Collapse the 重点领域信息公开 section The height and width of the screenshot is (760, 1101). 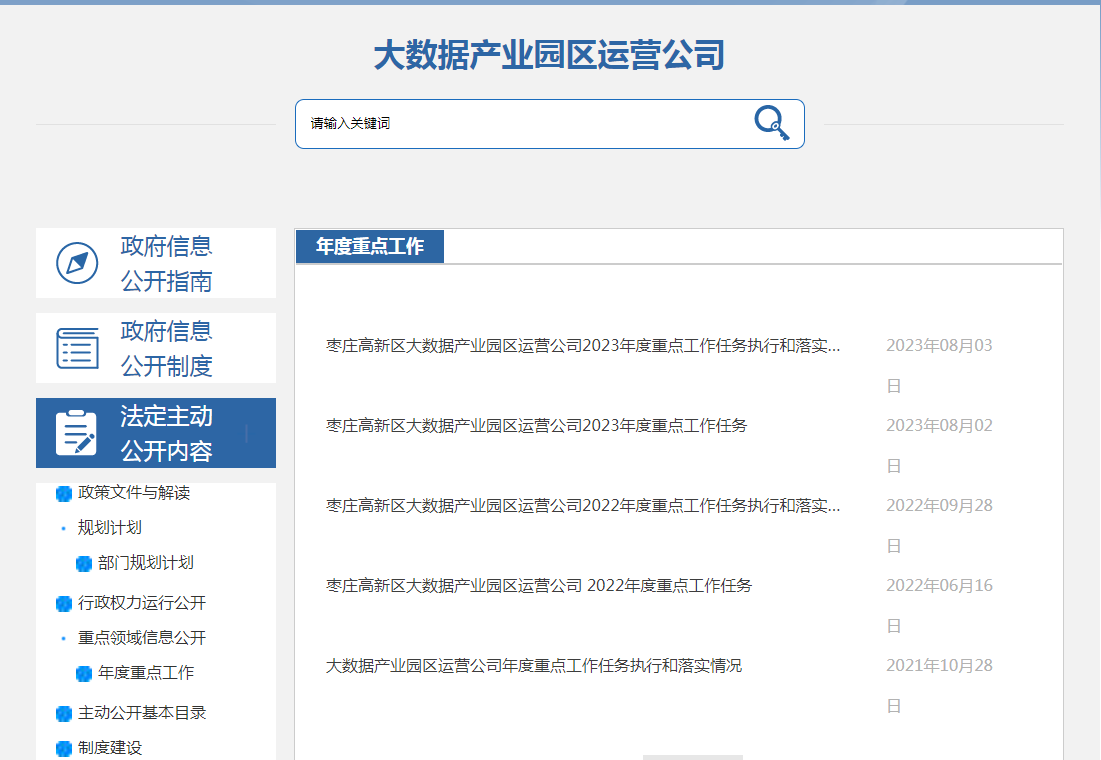(x=141, y=638)
